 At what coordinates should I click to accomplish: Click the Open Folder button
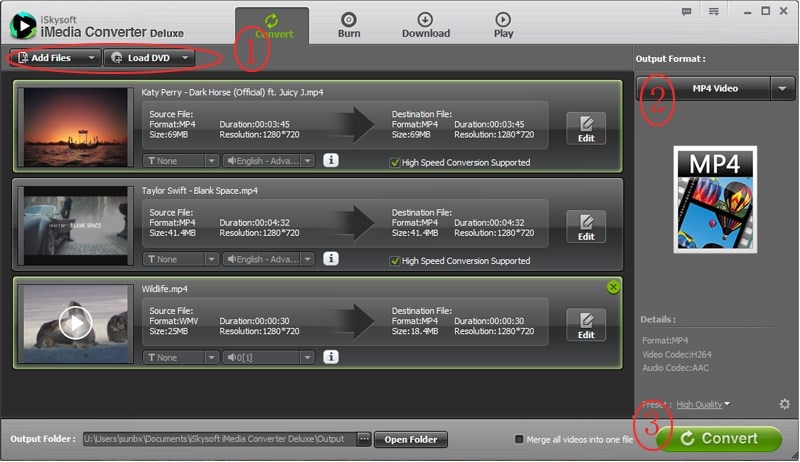click(411, 439)
